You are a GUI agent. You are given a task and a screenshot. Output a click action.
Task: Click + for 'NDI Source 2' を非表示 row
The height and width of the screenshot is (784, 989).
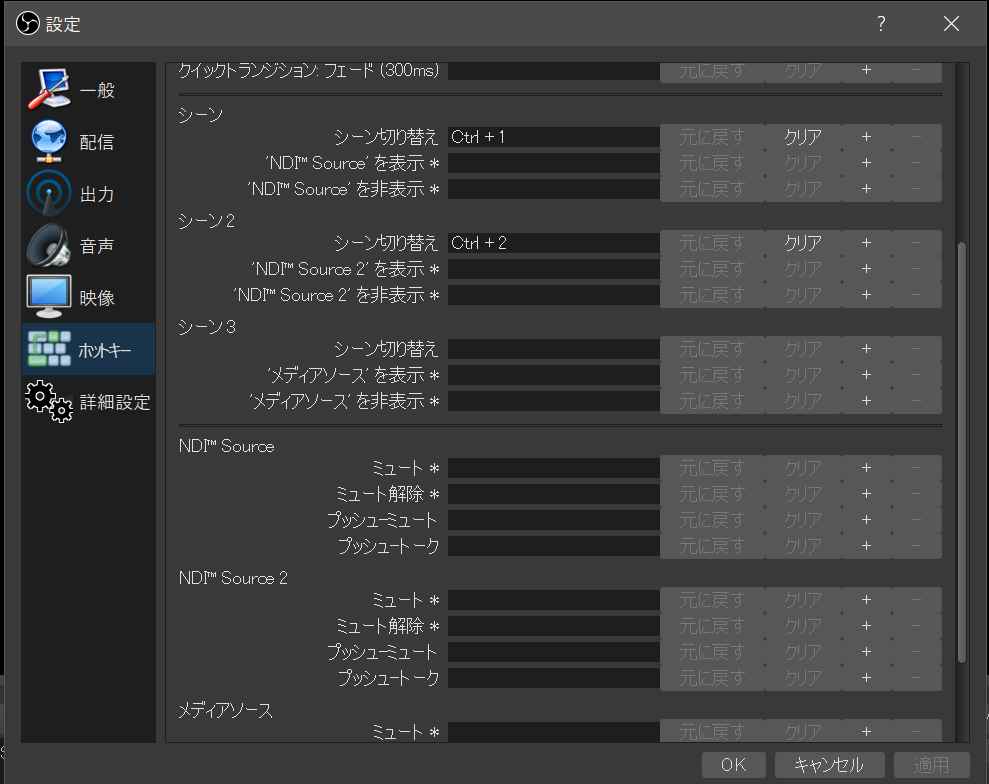[x=866, y=295]
